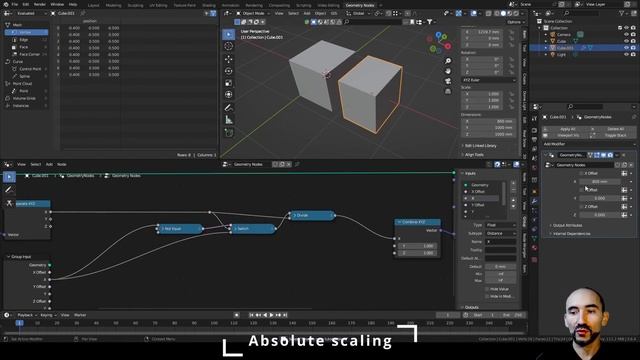The height and width of the screenshot is (360, 640).
Task: Edit the socket Name field
Action: click(x=500, y=242)
